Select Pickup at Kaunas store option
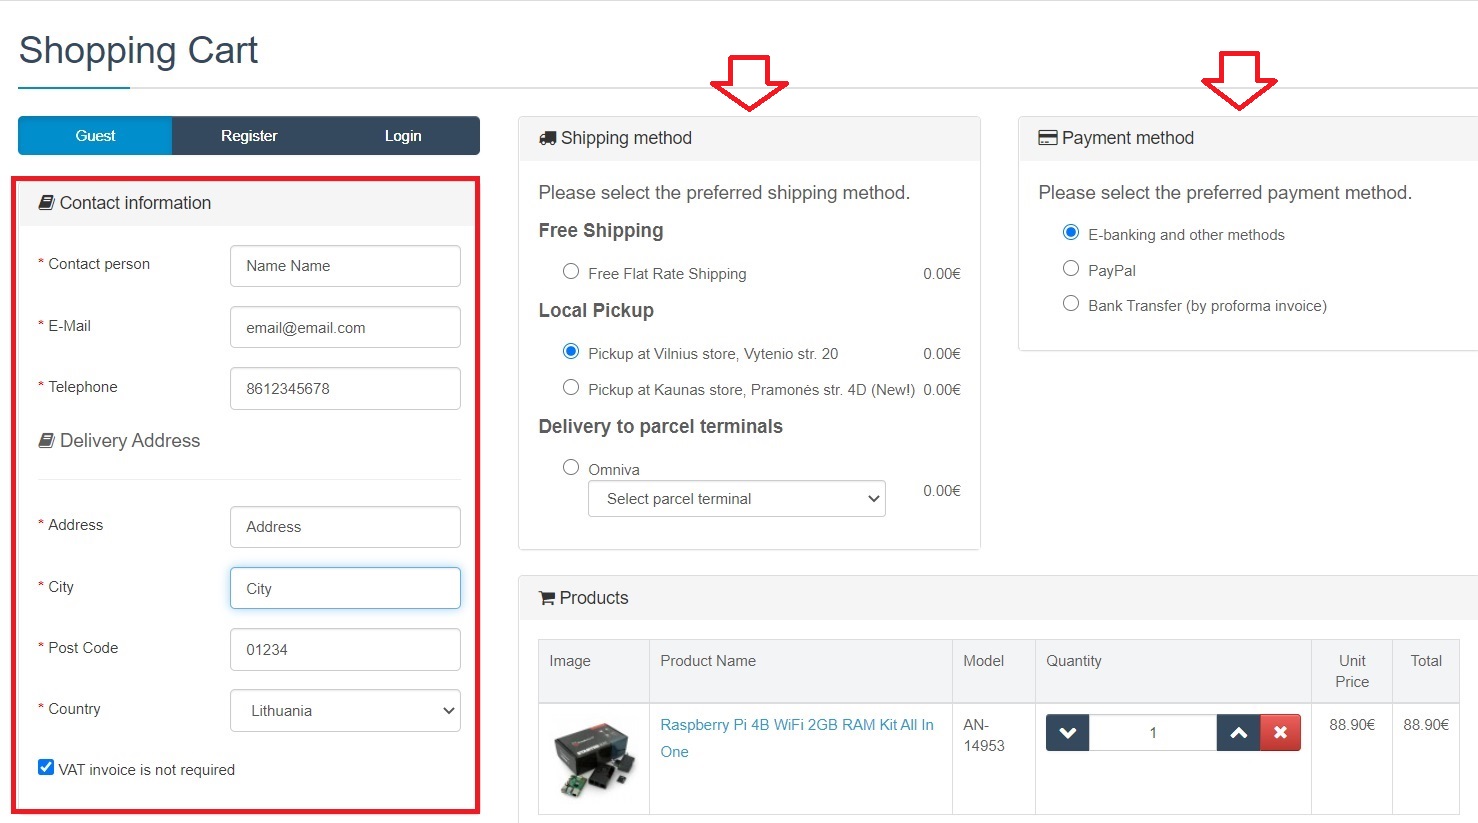Screen dimensions: 1478x823 pyautogui.click(x=571, y=388)
